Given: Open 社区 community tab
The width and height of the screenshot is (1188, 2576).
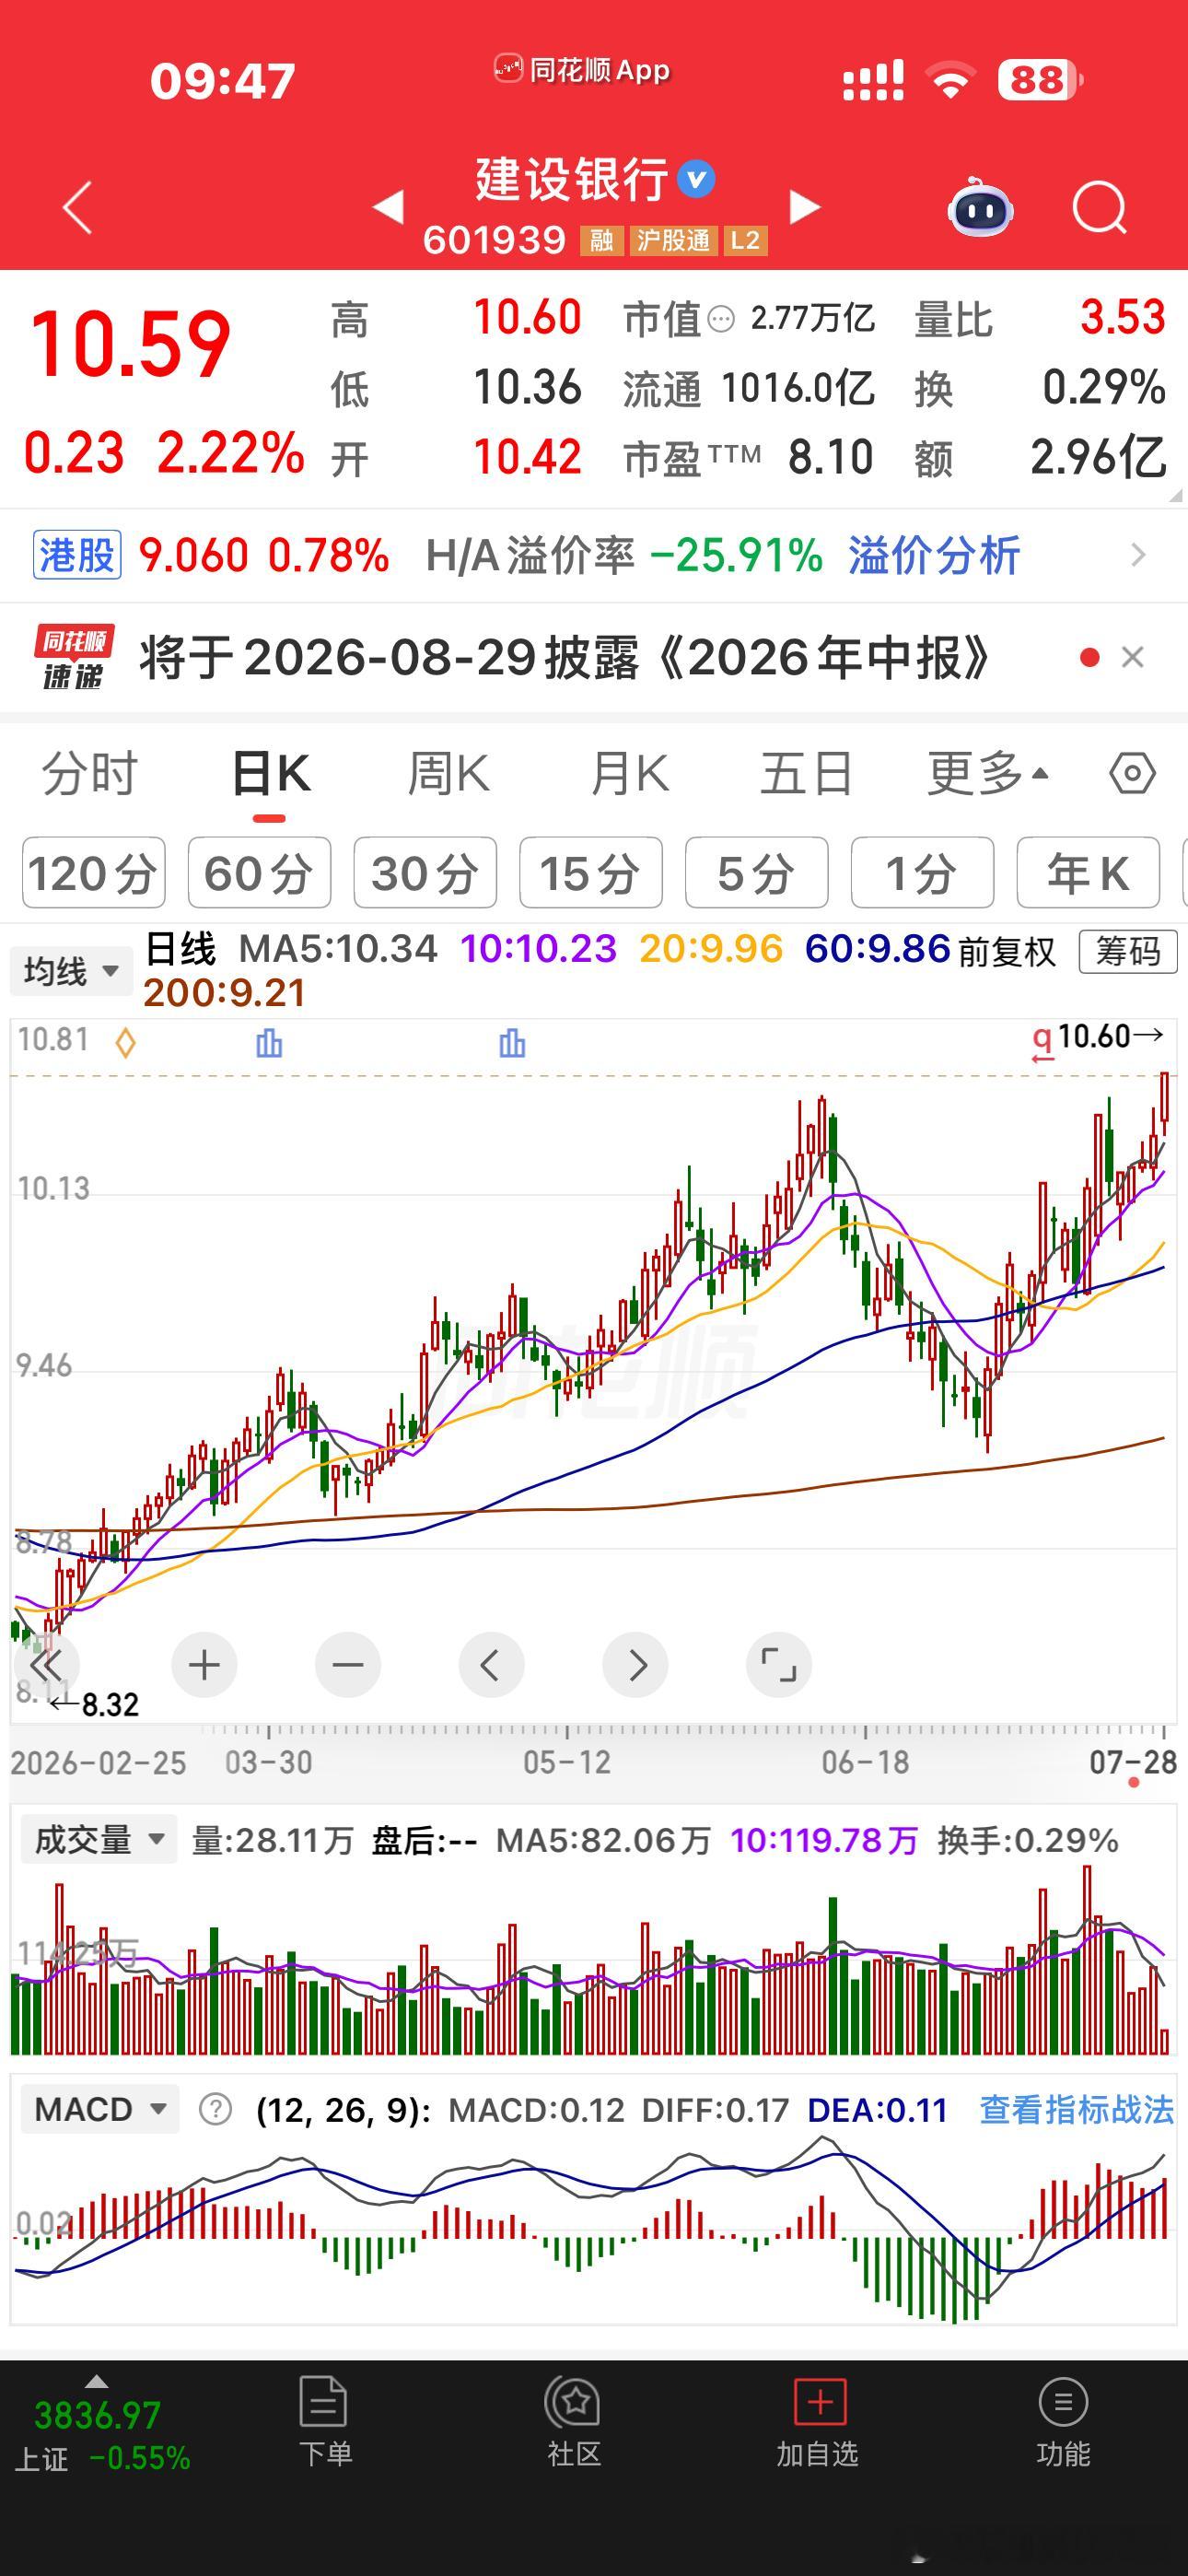Looking at the screenshot, I should [x=574, y=2423].
